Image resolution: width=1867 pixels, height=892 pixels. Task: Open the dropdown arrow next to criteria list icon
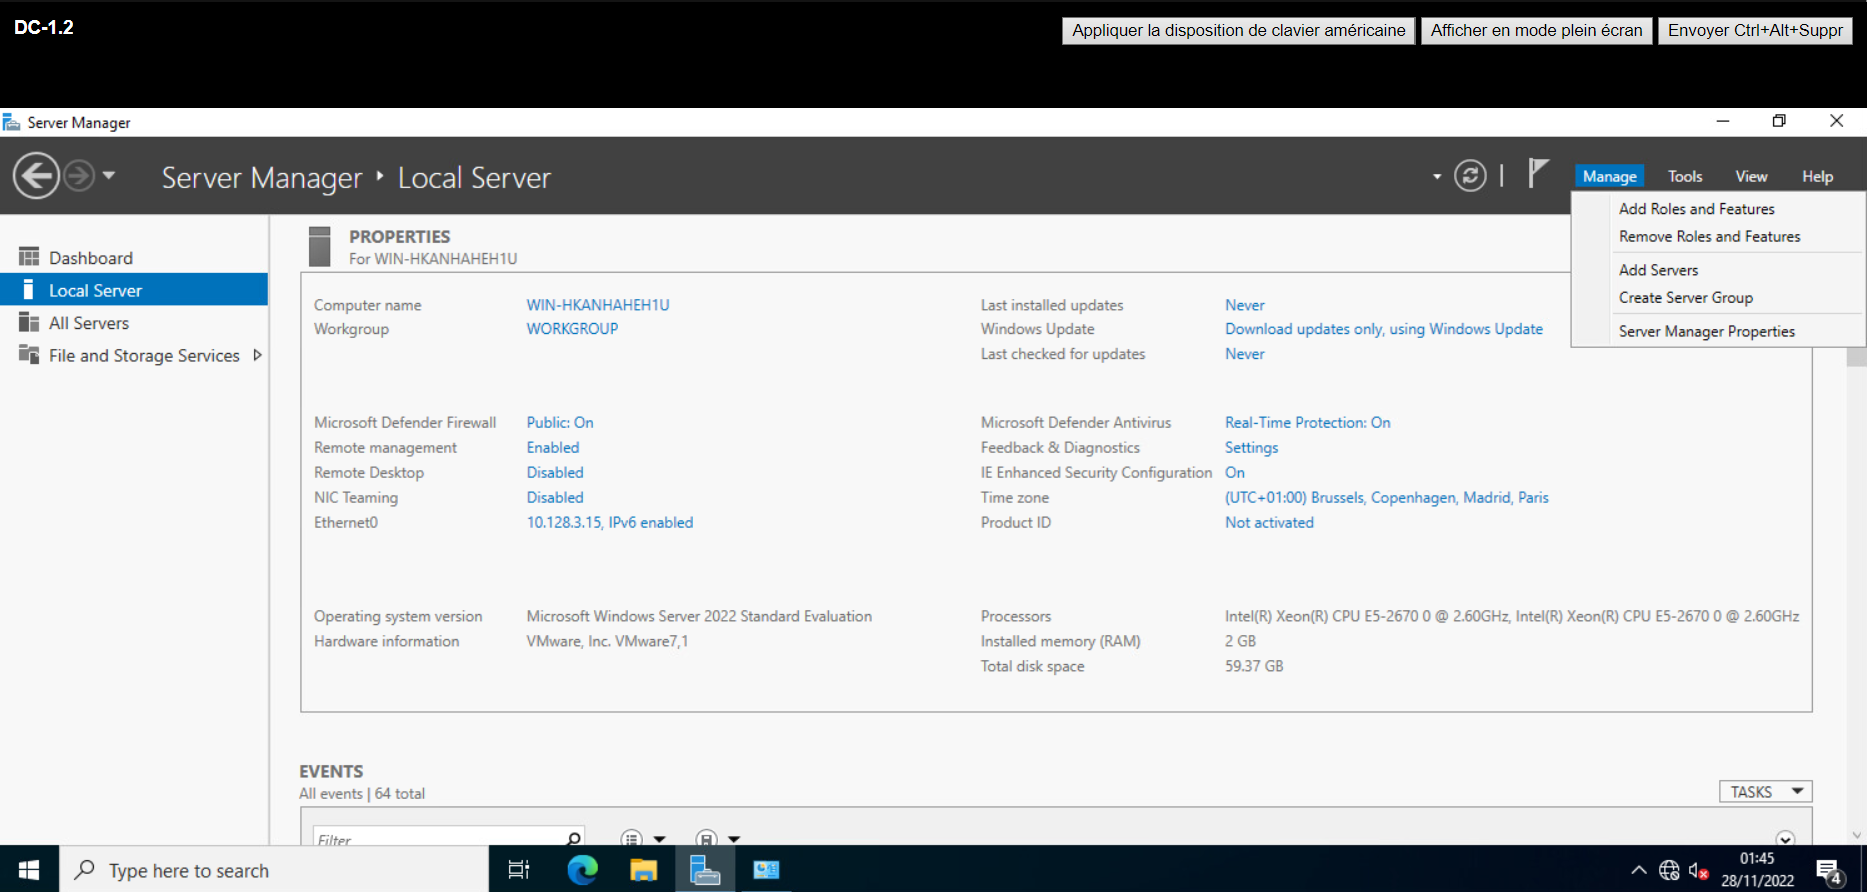point(660,839)
